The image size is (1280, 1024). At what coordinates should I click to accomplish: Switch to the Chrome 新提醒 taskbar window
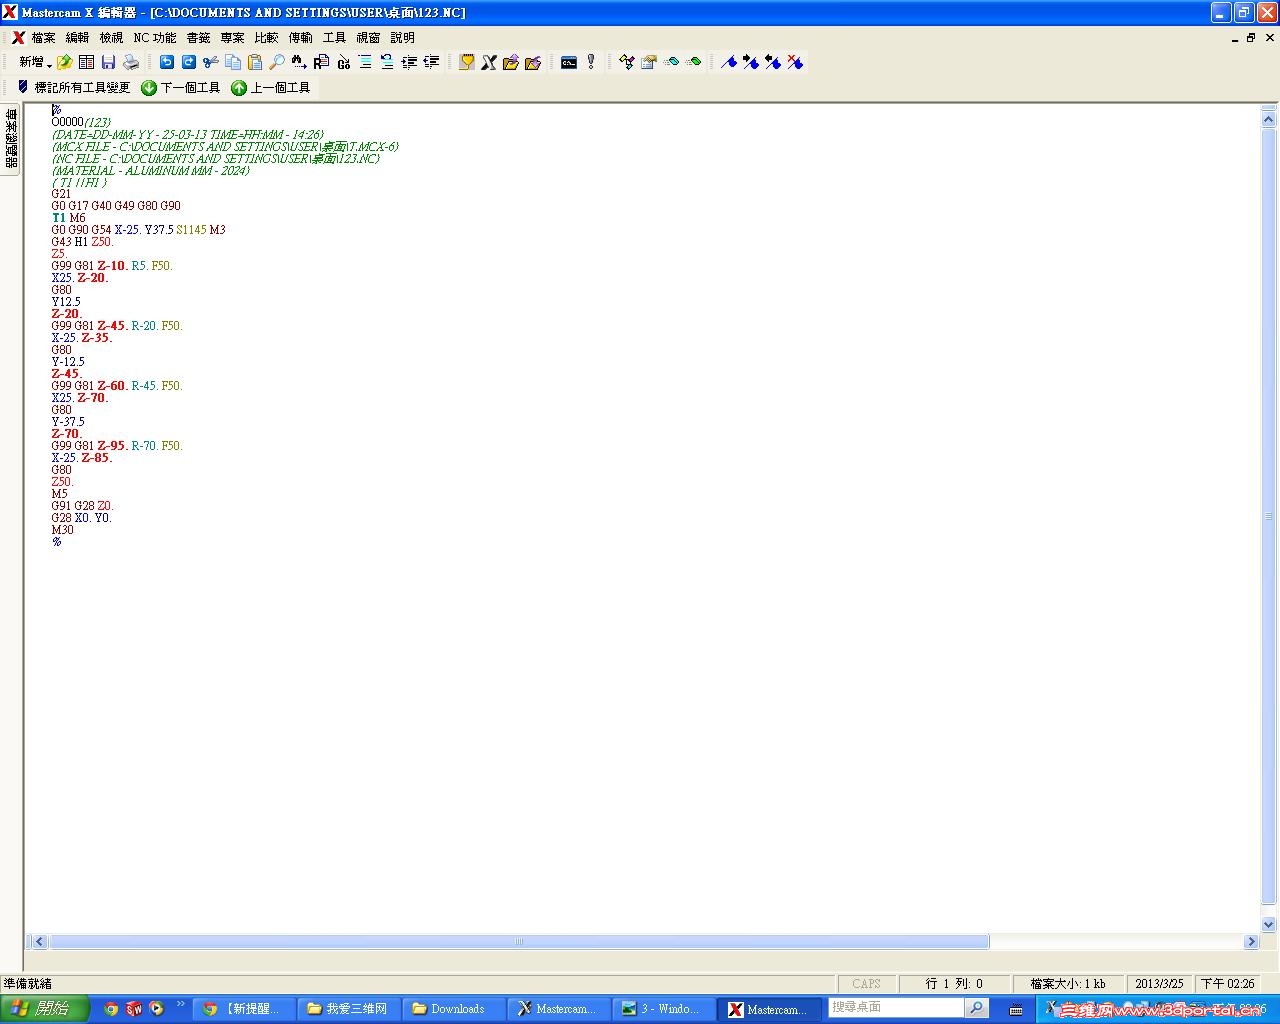coord(243,1009)
